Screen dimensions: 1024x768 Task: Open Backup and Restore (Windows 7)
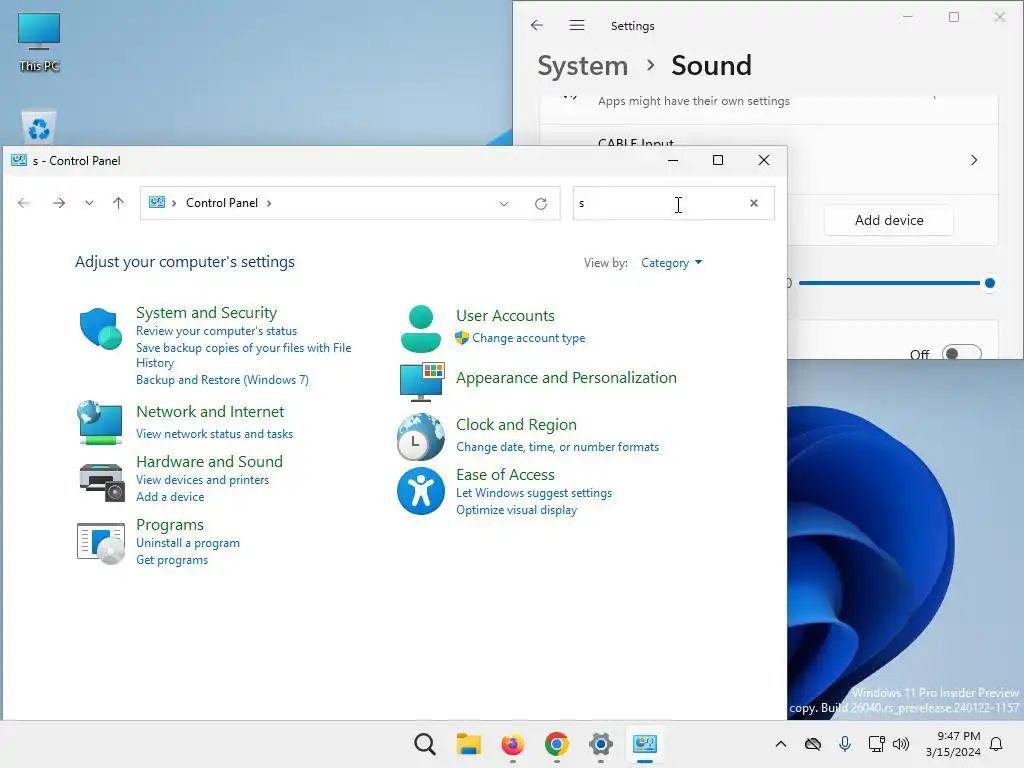click(222, 379)
